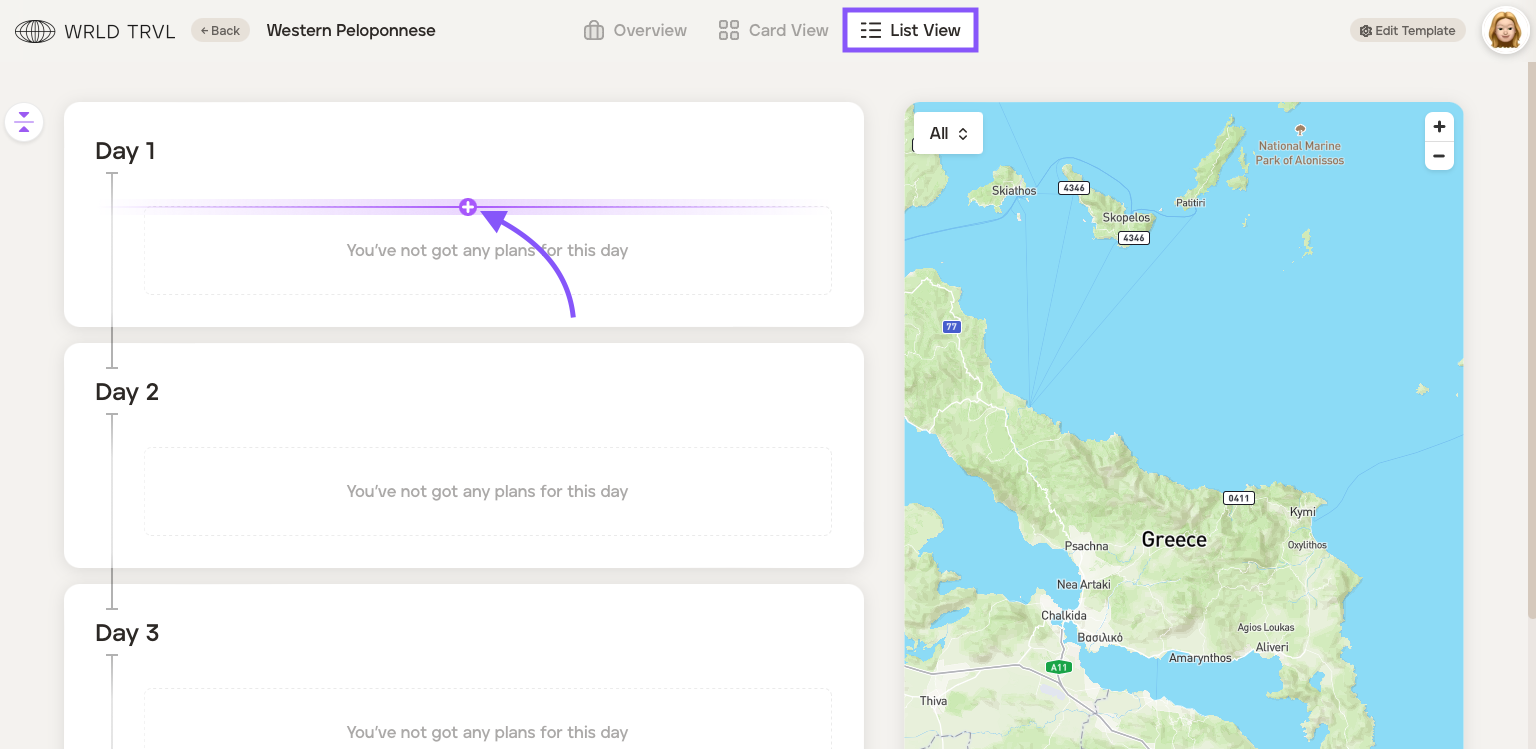Open the All filter dropdown on map
Viewport: 1536px width, 749px height.
pos(948,133)
